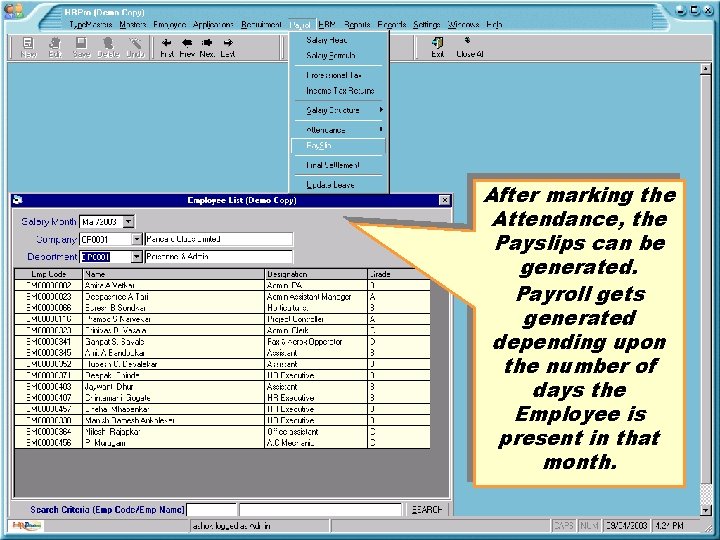The height and width of the screenshot is (540, 720).
Task: Click the company name text field
Action: coord(219,239)
